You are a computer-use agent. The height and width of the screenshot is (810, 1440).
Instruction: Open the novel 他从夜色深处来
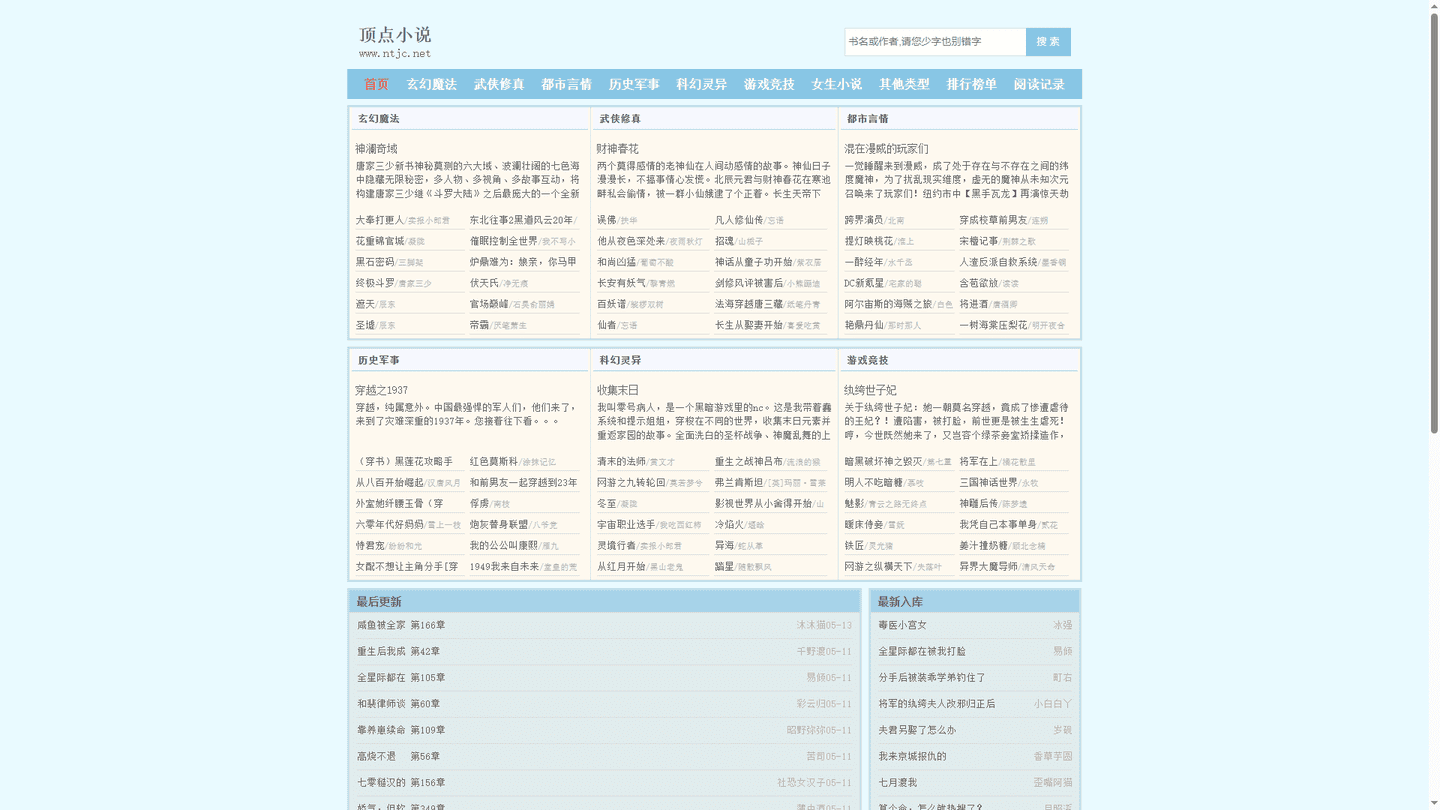[x=631, y=241]
